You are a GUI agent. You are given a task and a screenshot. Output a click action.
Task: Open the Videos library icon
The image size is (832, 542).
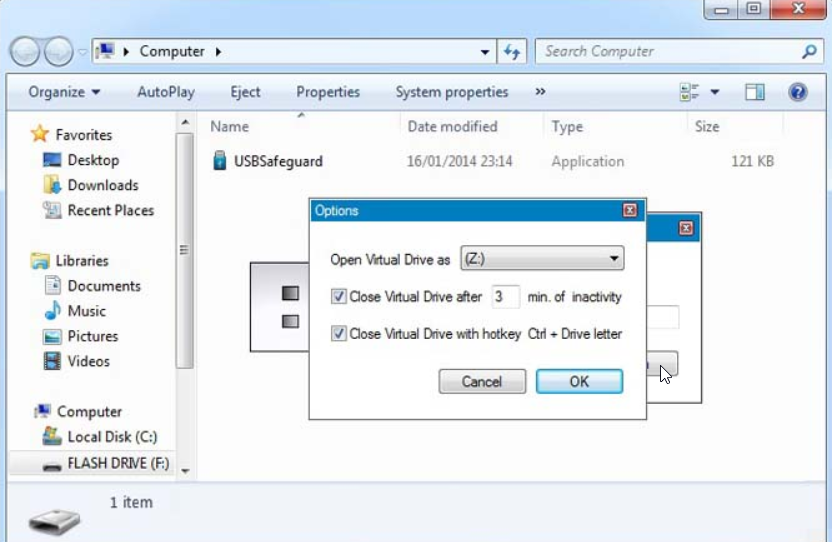pyautogui.click(x=52, y=361)
